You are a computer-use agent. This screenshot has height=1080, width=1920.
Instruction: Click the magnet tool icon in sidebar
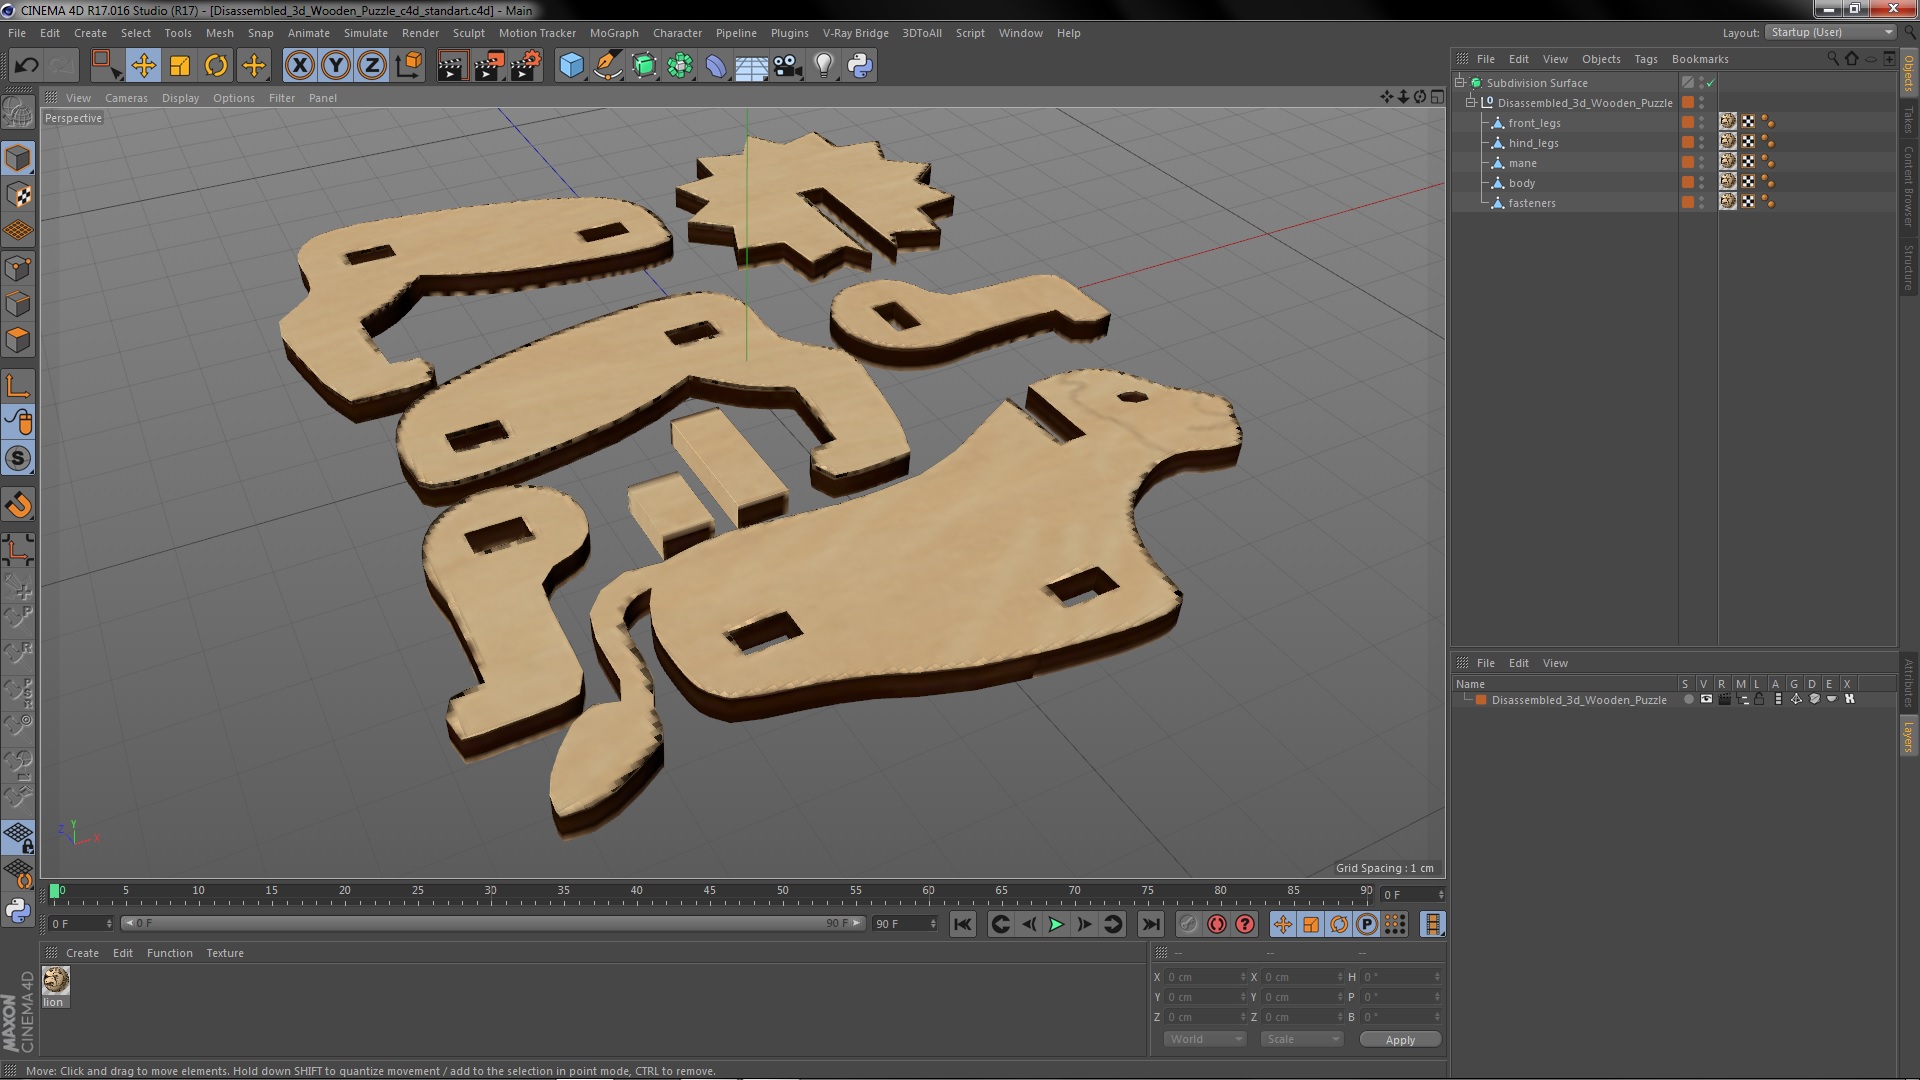(x=18, y=505)
